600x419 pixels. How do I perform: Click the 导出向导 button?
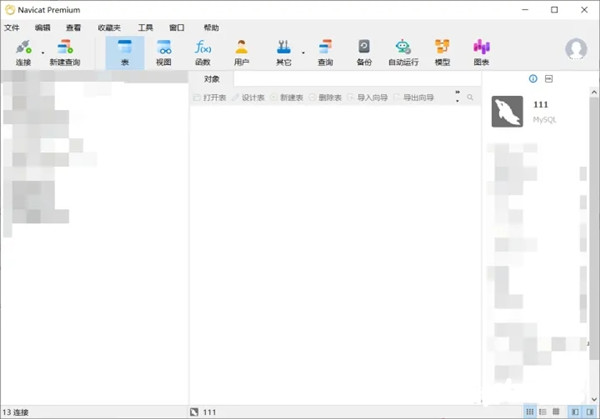point(414,98)
